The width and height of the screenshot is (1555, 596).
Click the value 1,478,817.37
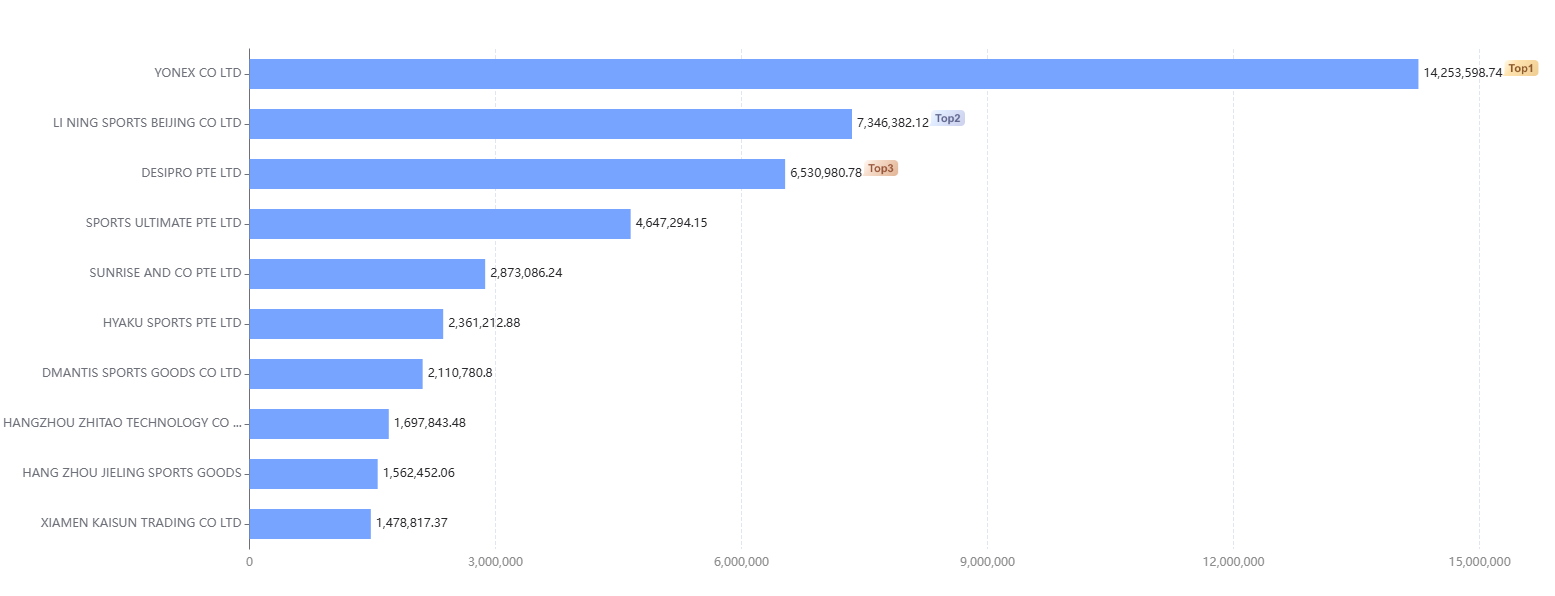(x=412, y=523)
